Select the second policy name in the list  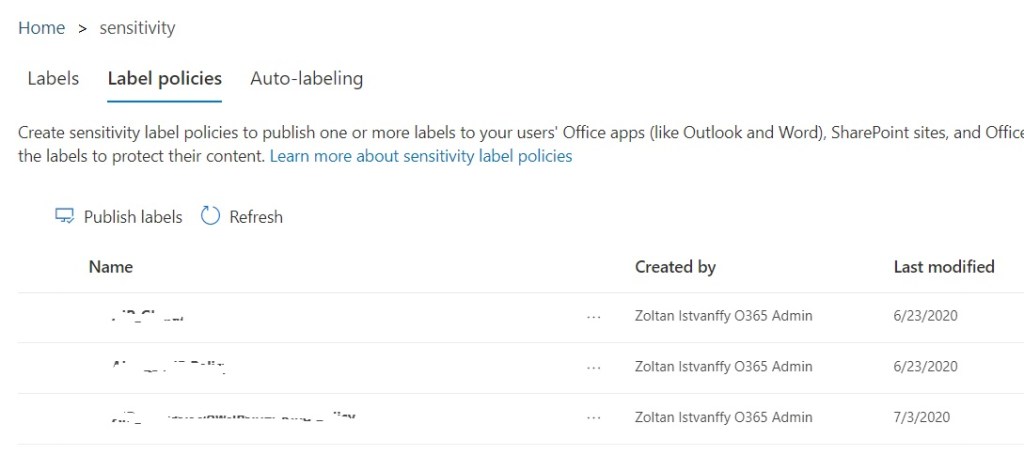click(x=168, y=367)
